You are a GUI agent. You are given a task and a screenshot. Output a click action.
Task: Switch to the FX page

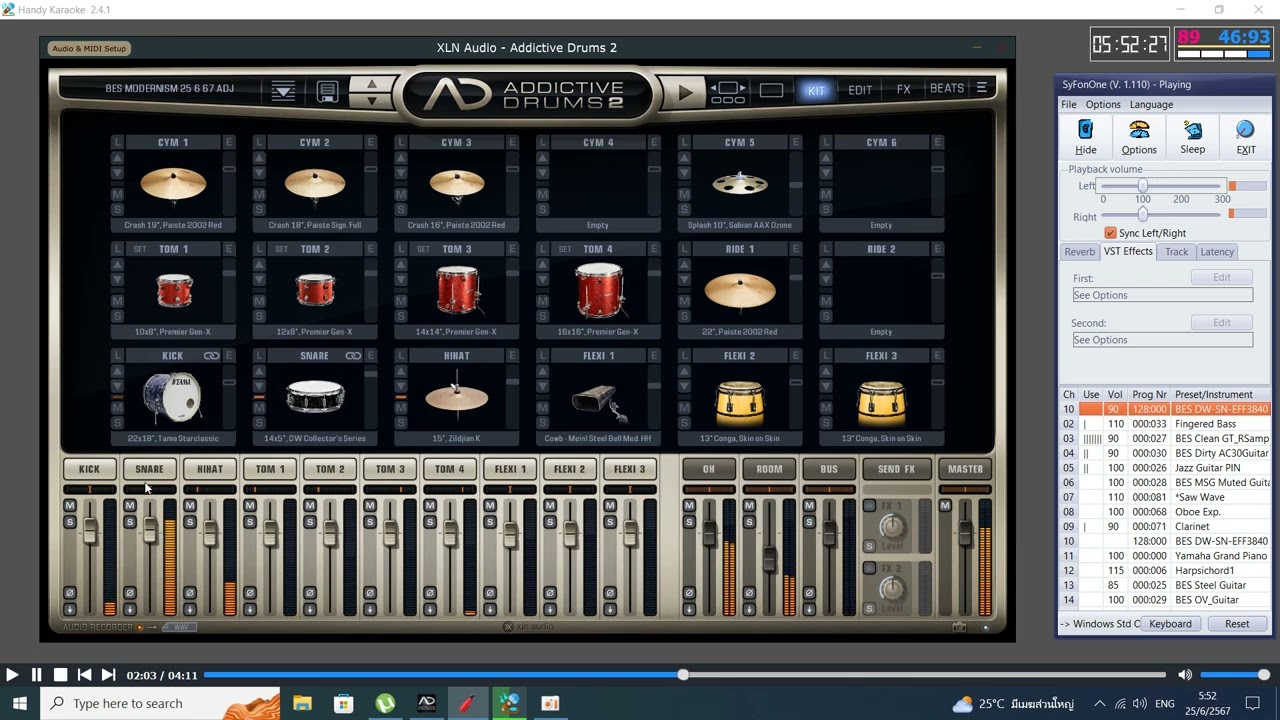904,89
